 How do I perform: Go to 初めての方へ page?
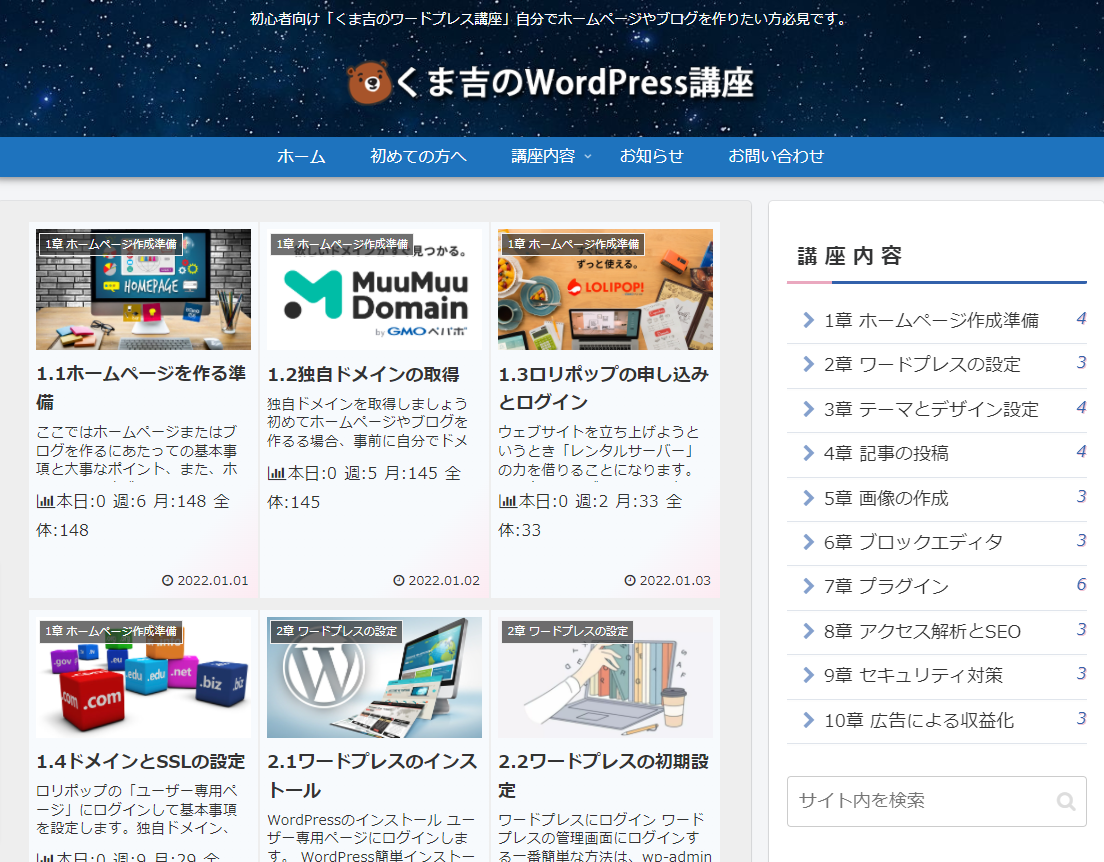coord(418,156)
